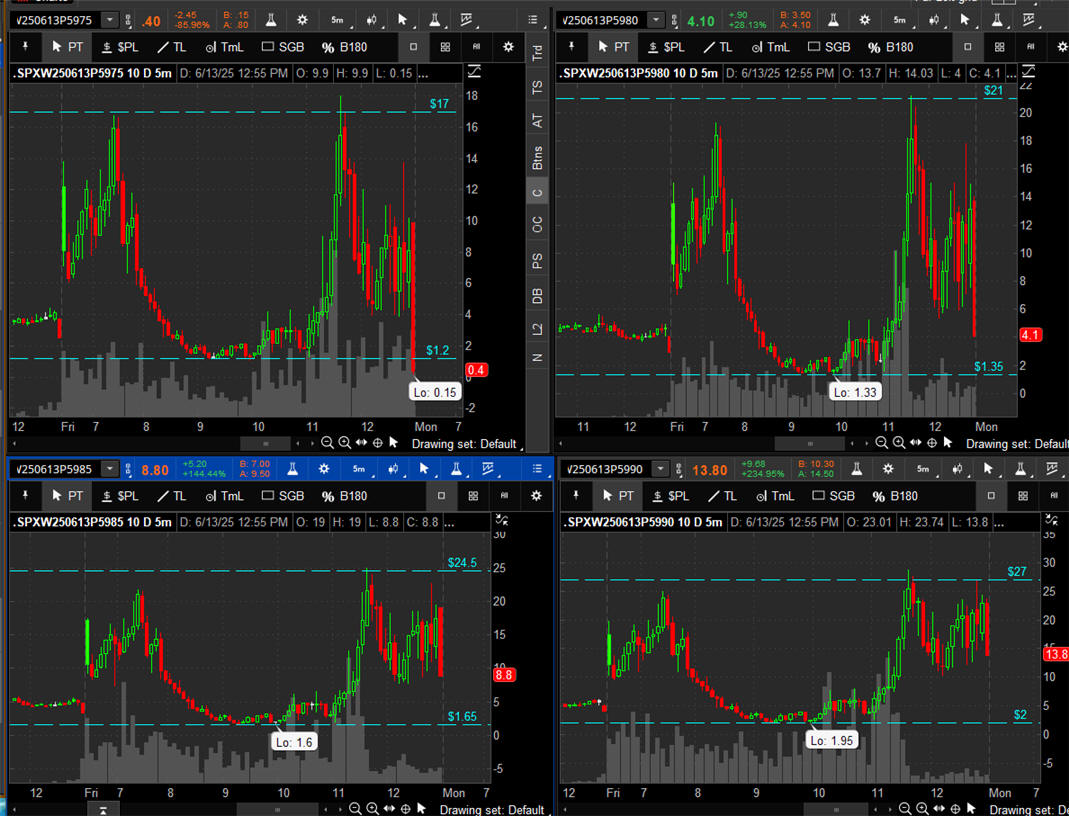
Task: Open Patterns icon in P5975 chart header
Action: click(466, 20)
